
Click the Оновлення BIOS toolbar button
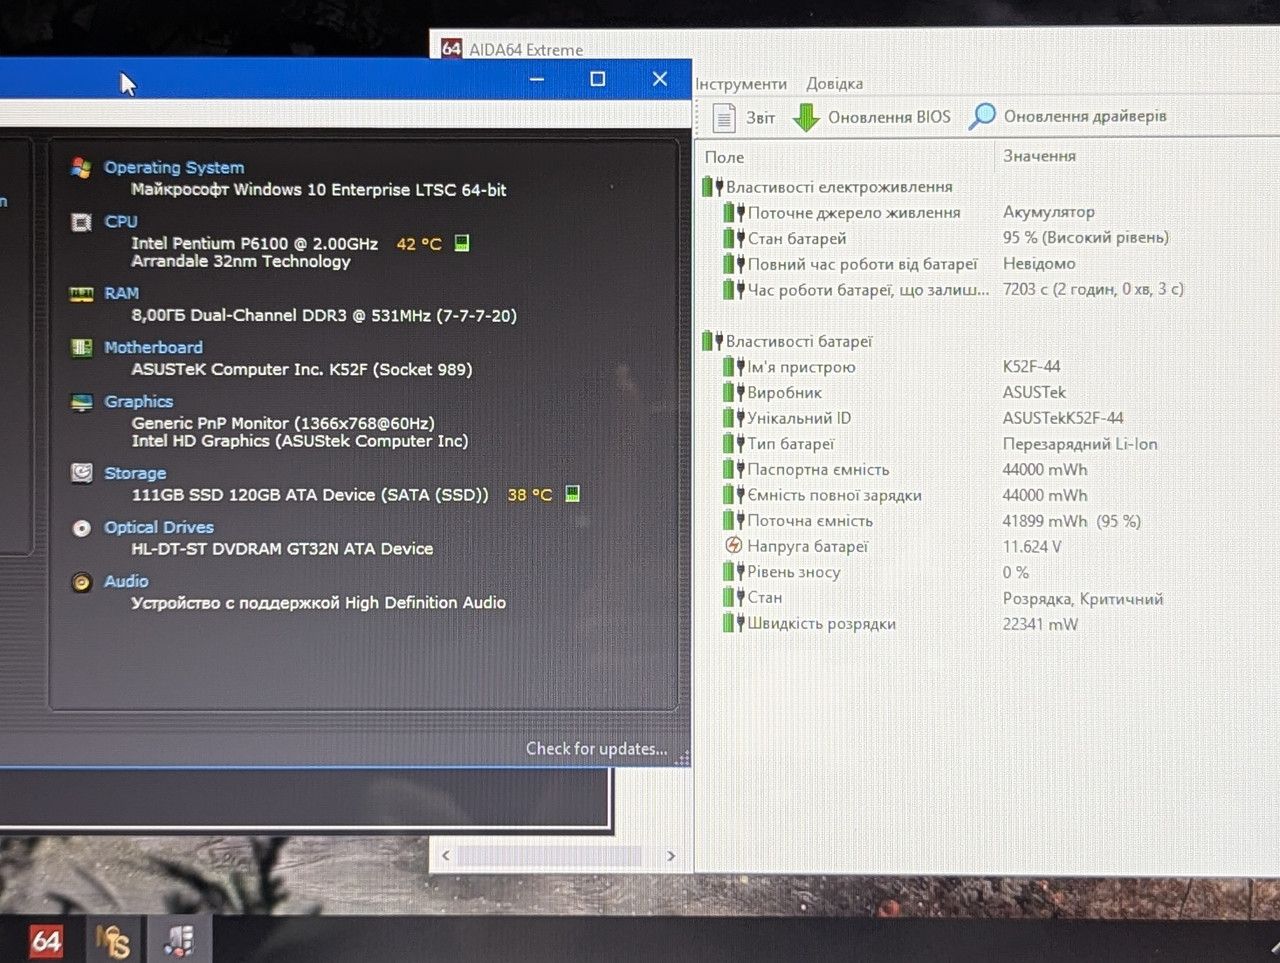872,118
